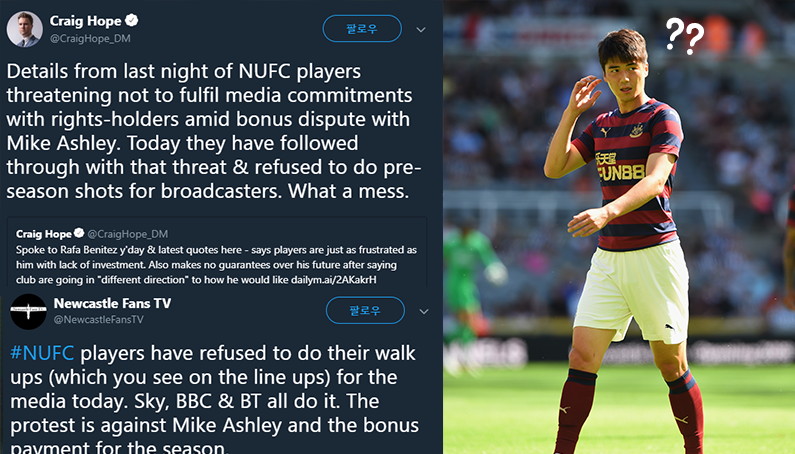The height and width of the screenshot is (454, 795).
Task: Visit the @NewcastleFansTV handle
Action: coord(98,320)
